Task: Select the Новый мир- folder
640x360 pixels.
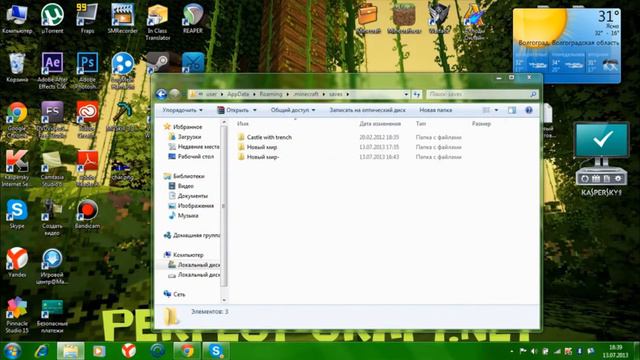Action: 262,157
